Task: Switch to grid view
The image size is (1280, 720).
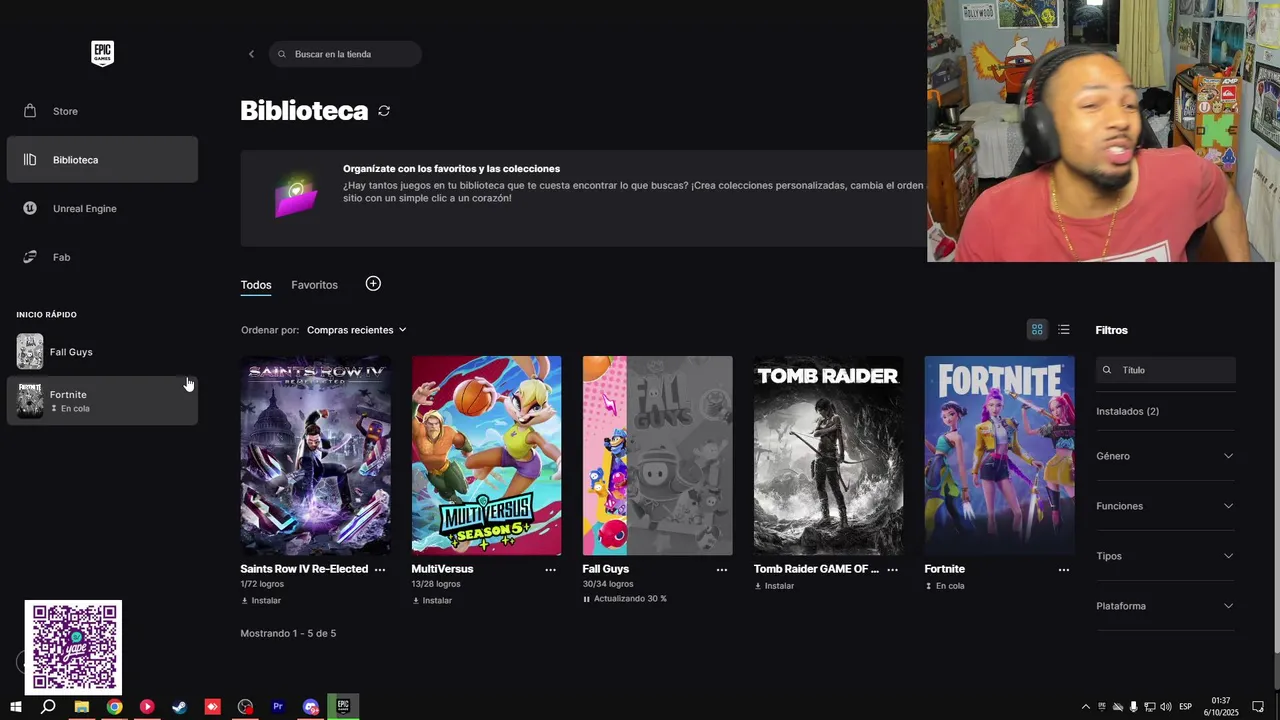Action: (x=1037, y=330)
